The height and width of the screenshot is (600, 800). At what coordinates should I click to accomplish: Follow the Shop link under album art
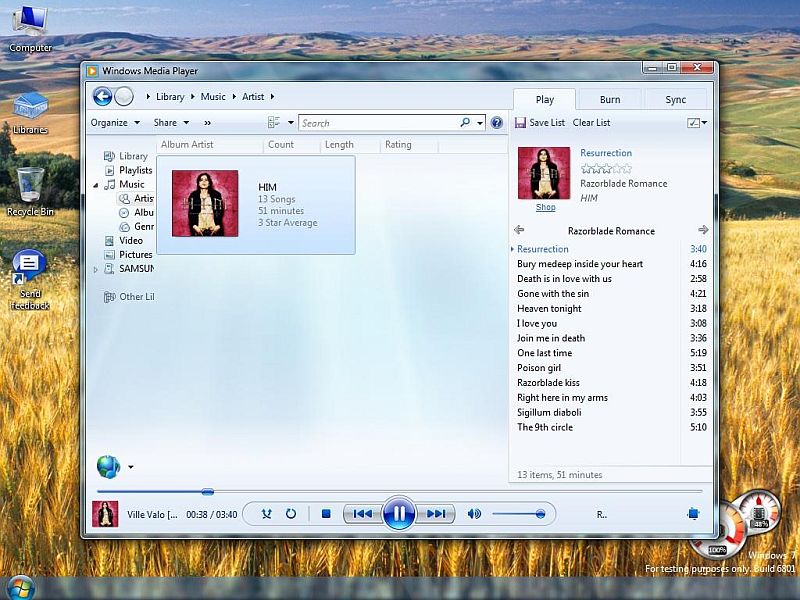(545, 207)
